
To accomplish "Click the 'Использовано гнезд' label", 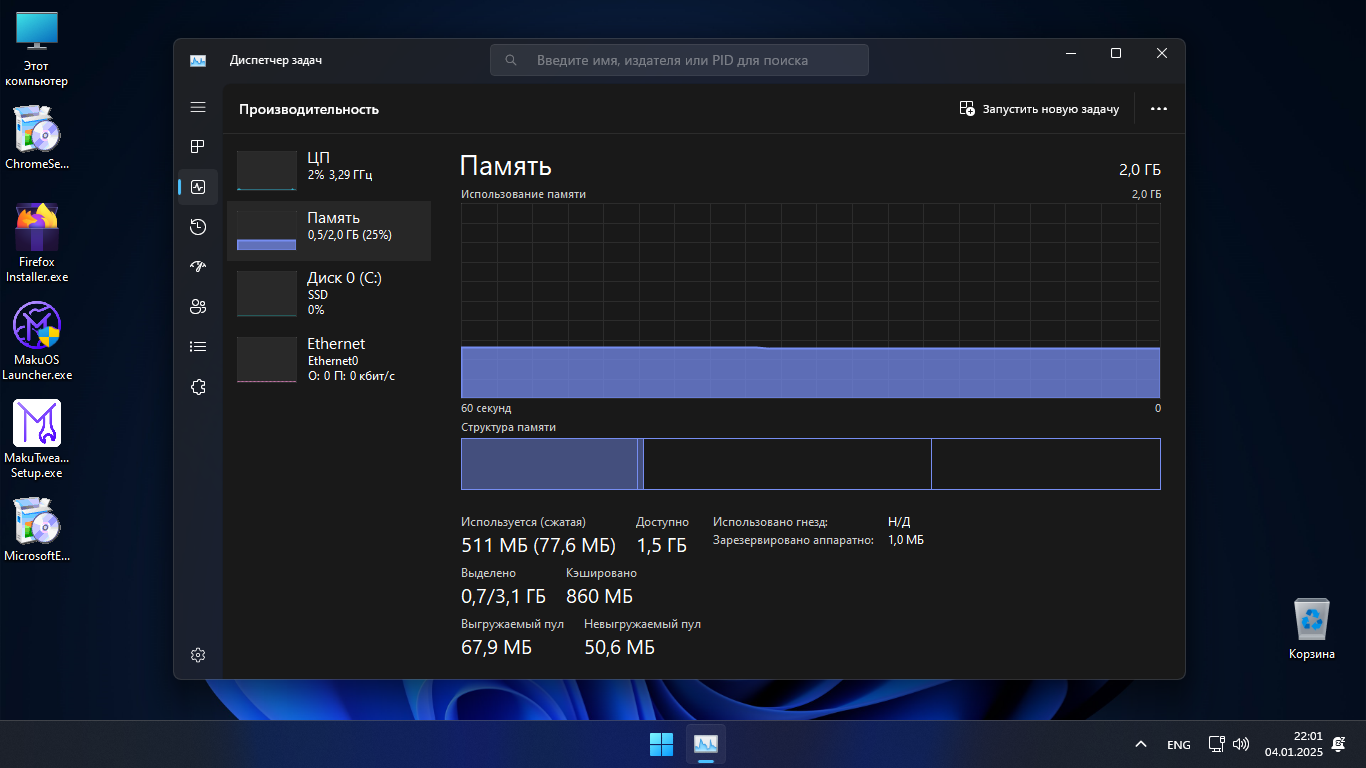I will 770,522.
